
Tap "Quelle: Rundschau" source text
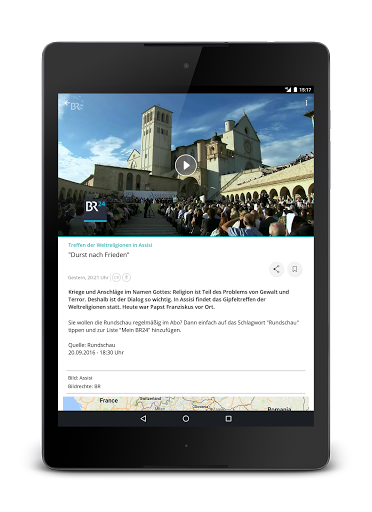click(x=91, y=345)
